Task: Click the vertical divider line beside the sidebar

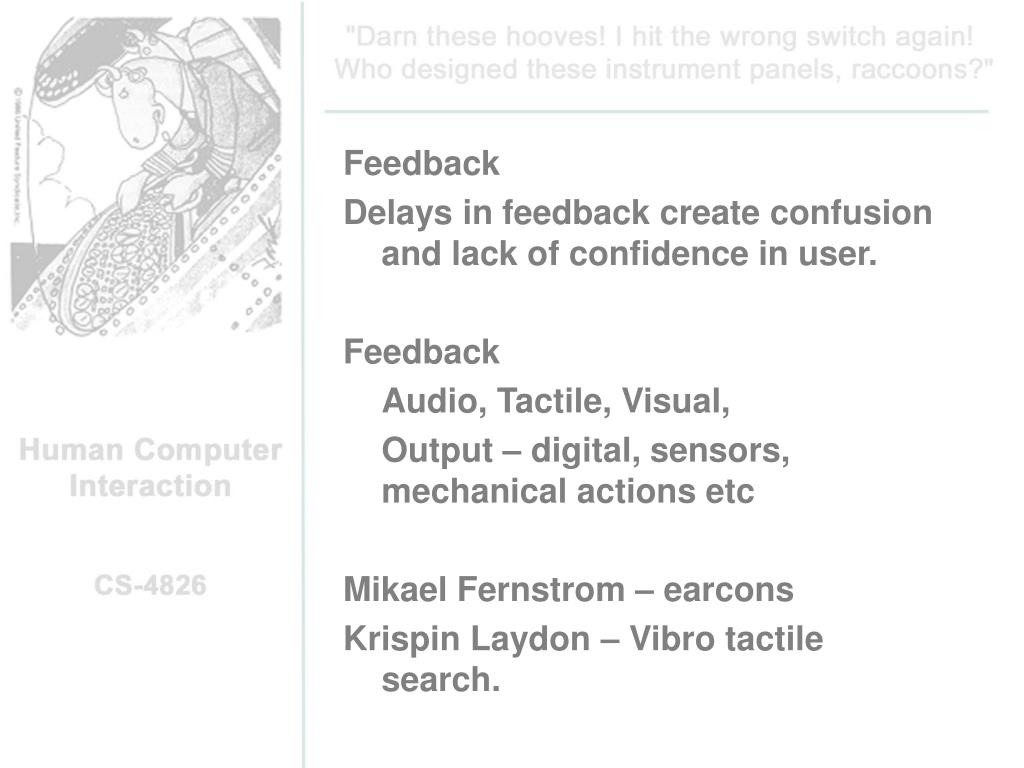Action: click(303, 384)
